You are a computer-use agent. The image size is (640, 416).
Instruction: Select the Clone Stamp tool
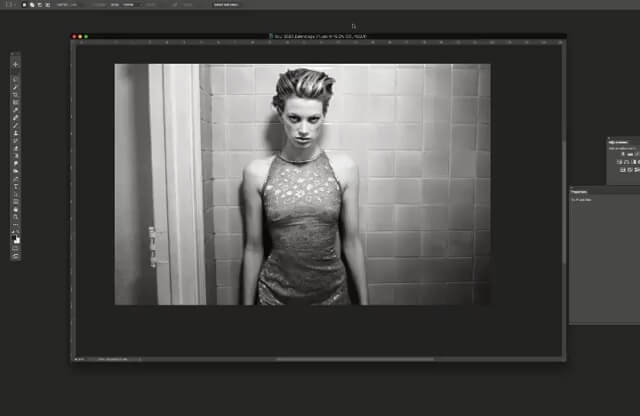point(16,133)
